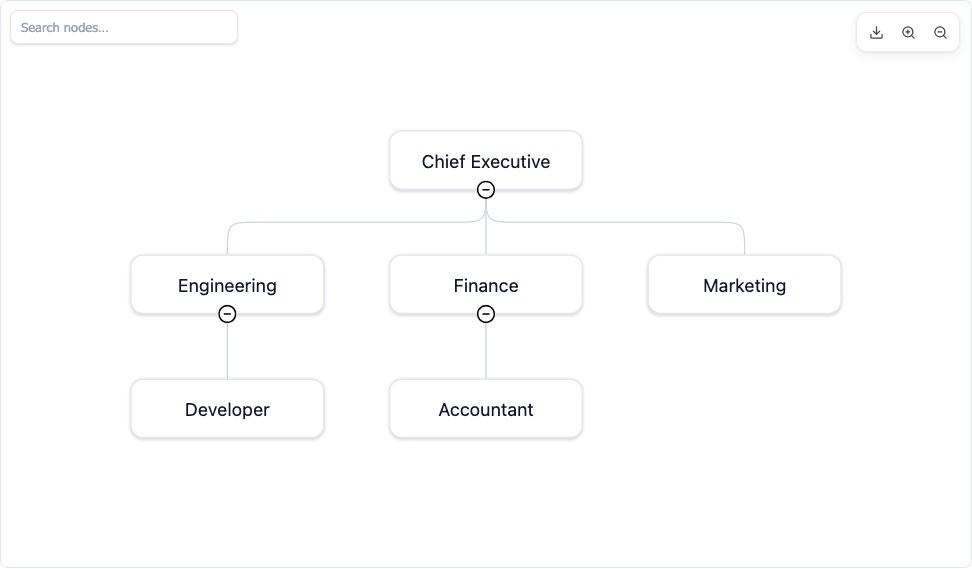Select the Engineering node
Screen dimensions: 972x569
tap(228, 284)
